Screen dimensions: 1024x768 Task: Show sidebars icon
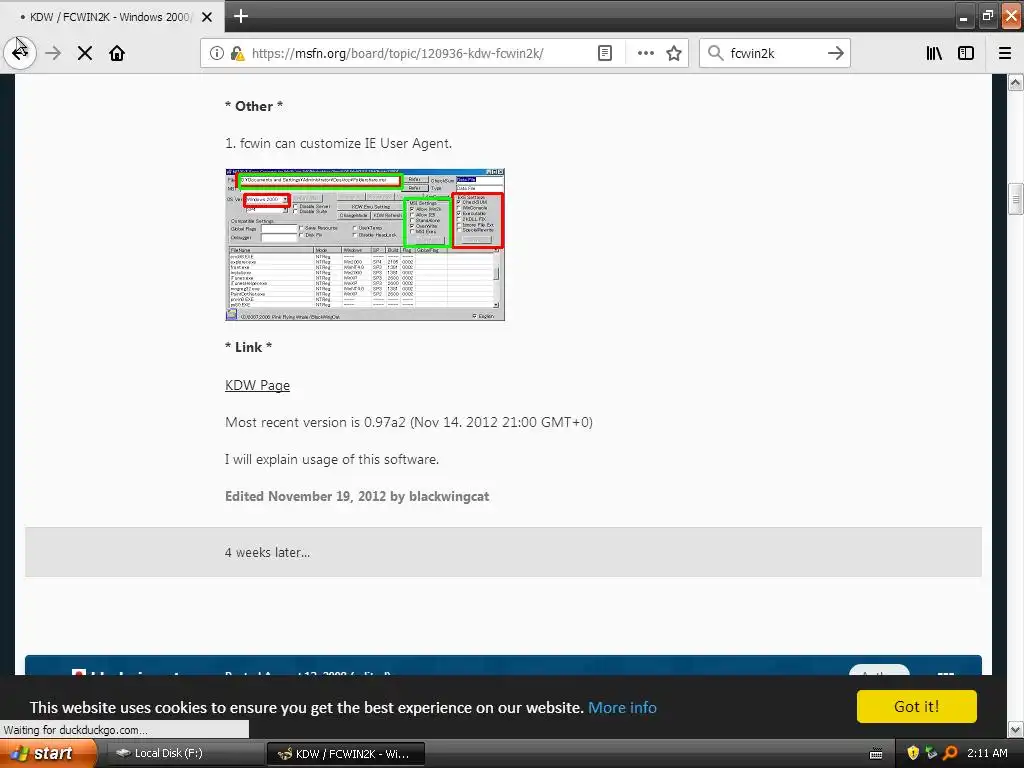coord(966,53)
